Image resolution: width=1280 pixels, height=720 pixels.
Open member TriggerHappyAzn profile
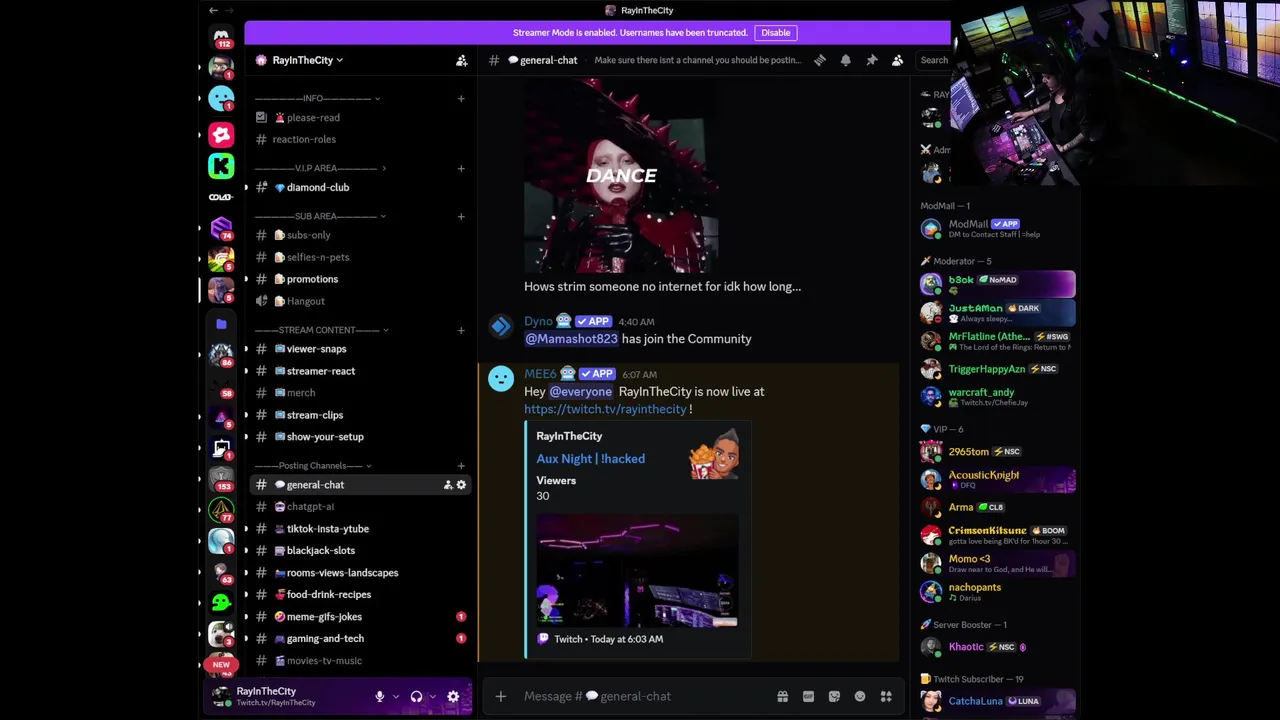coord(997,369)
